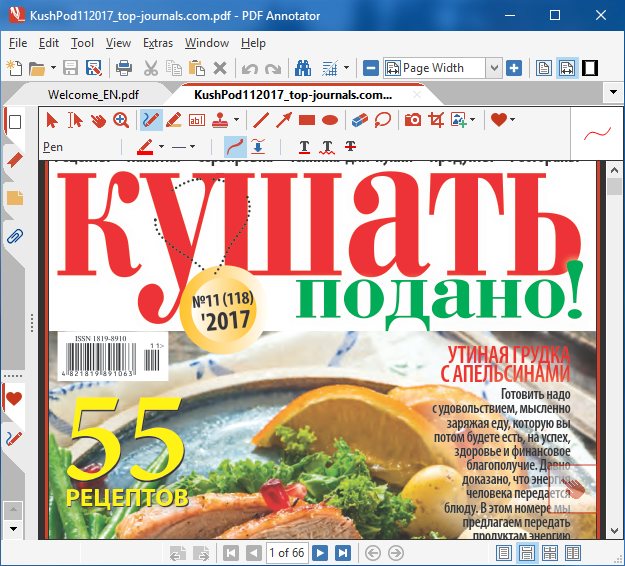The image size is (625, 566).
Task: Go to next page with arrow button
Action: click(x=320, y=553)
